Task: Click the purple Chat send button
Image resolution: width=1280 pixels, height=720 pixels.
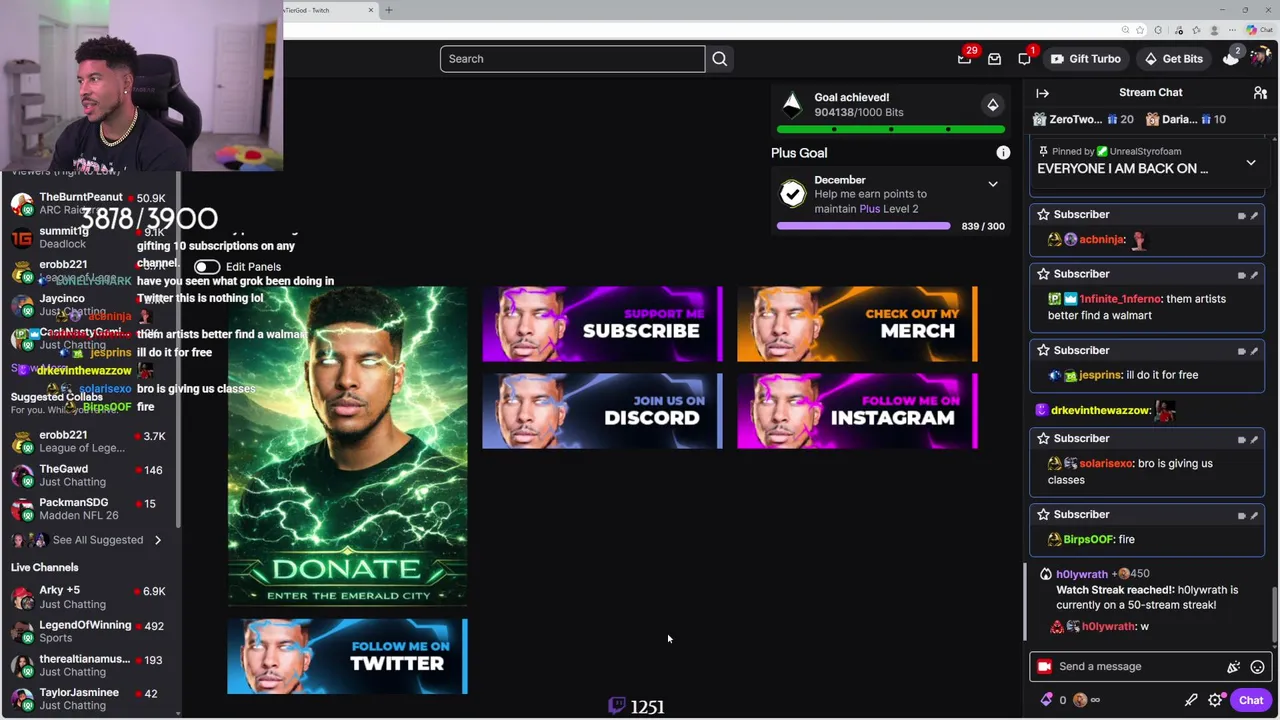Action: pos(1251,700)
